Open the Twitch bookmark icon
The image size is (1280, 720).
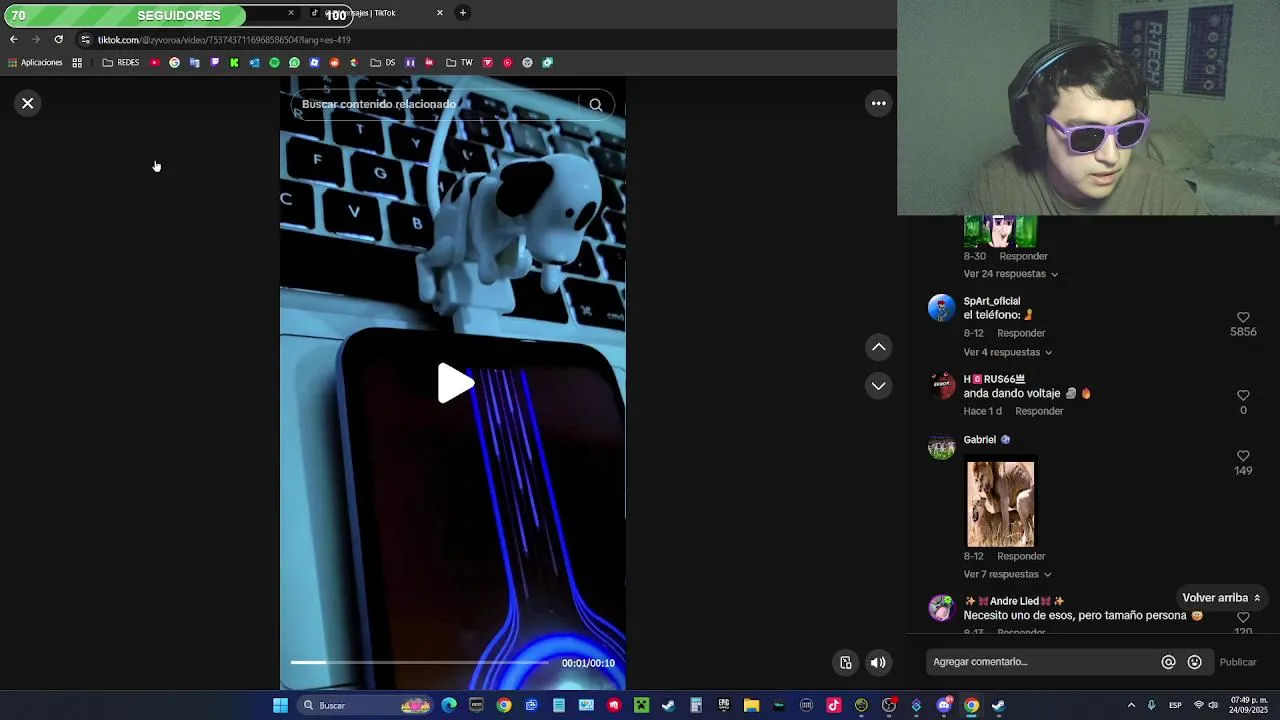point(214,62)
